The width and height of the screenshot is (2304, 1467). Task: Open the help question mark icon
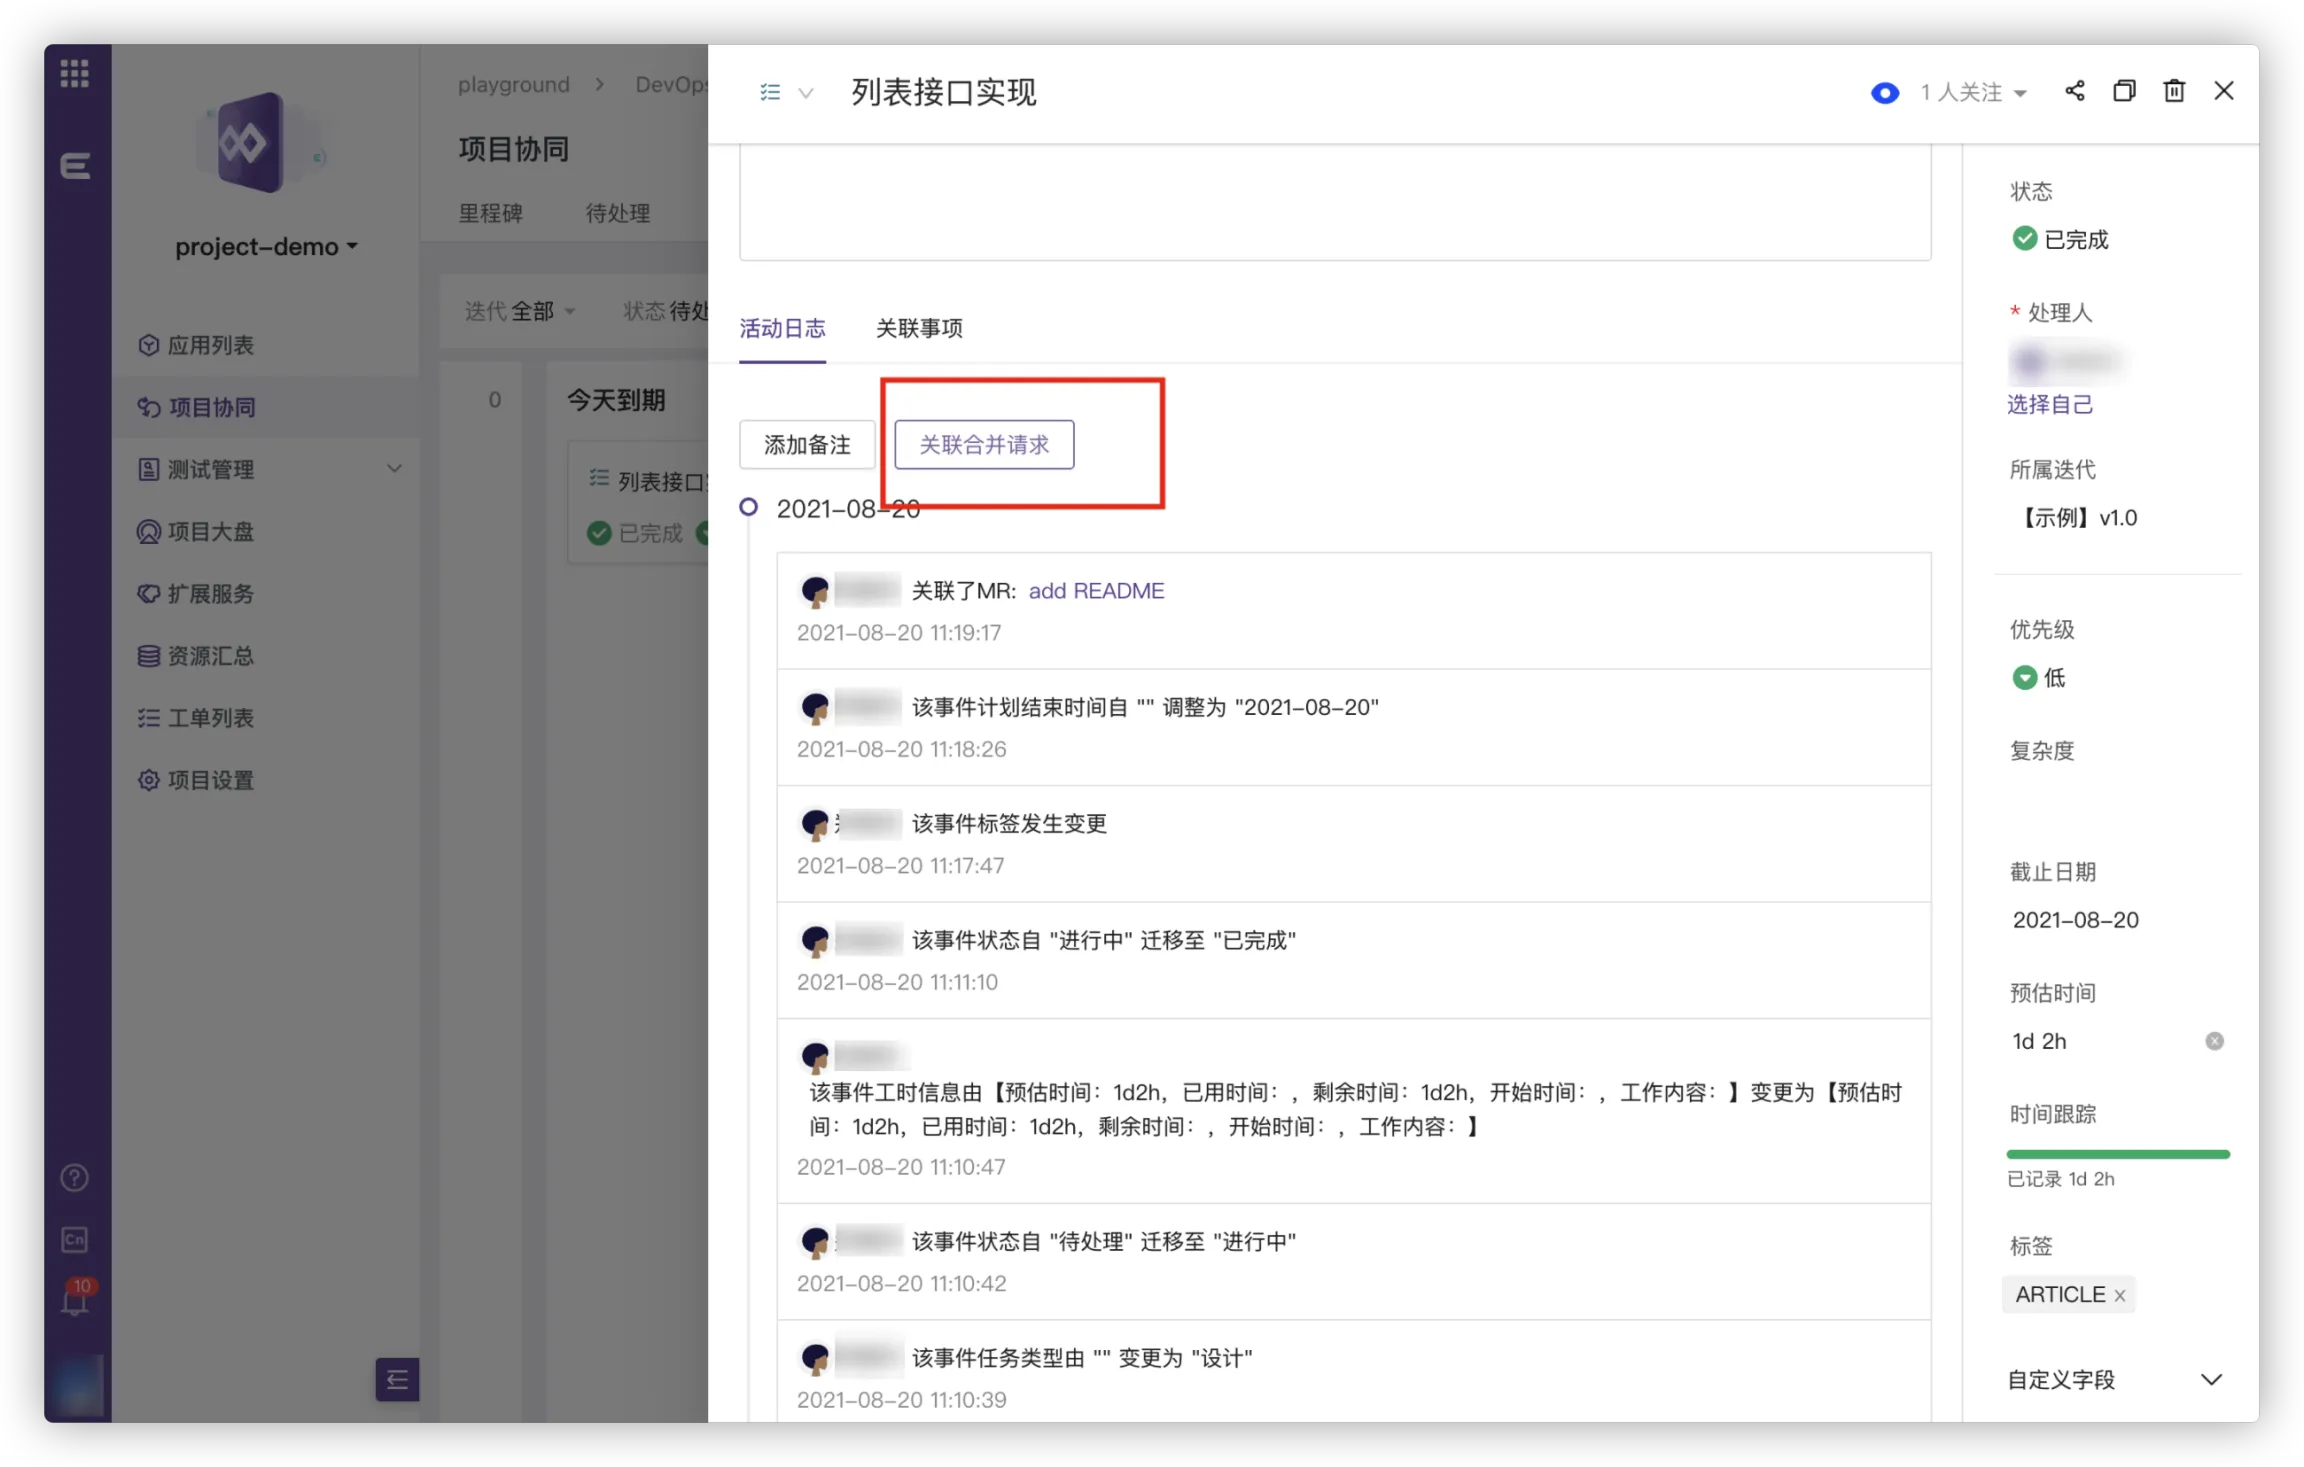point(75,1178)
